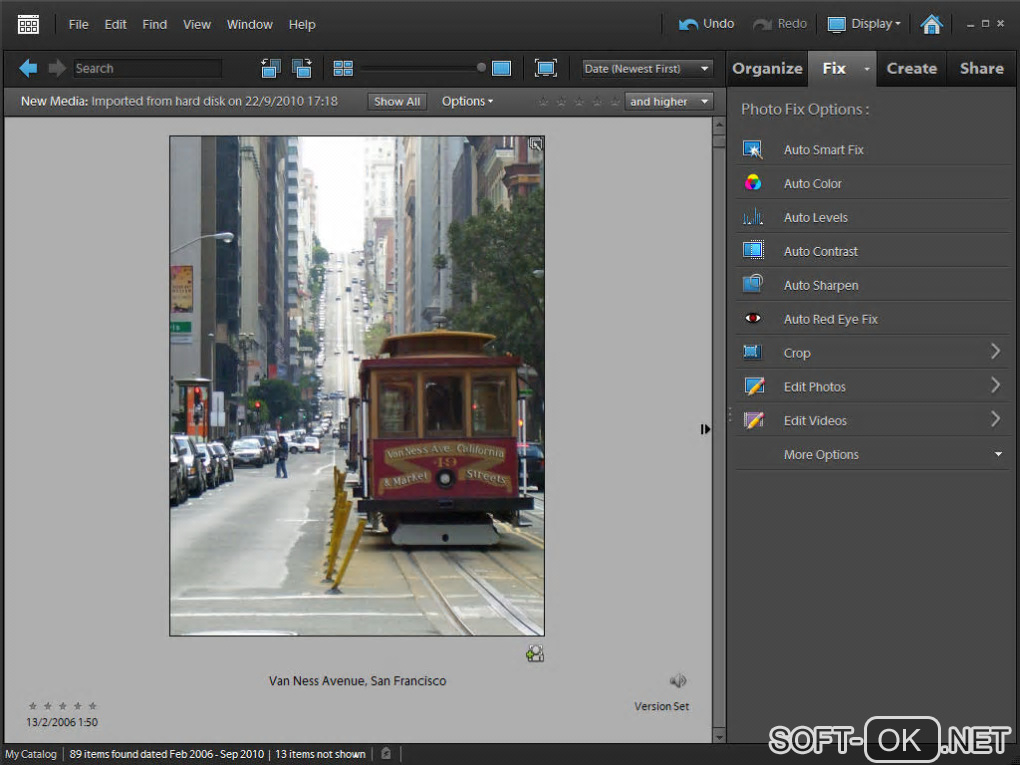This screenshot has height=765, width=1020.
Task: Run Auto Red Eye Fix
Action: [830, 320]
